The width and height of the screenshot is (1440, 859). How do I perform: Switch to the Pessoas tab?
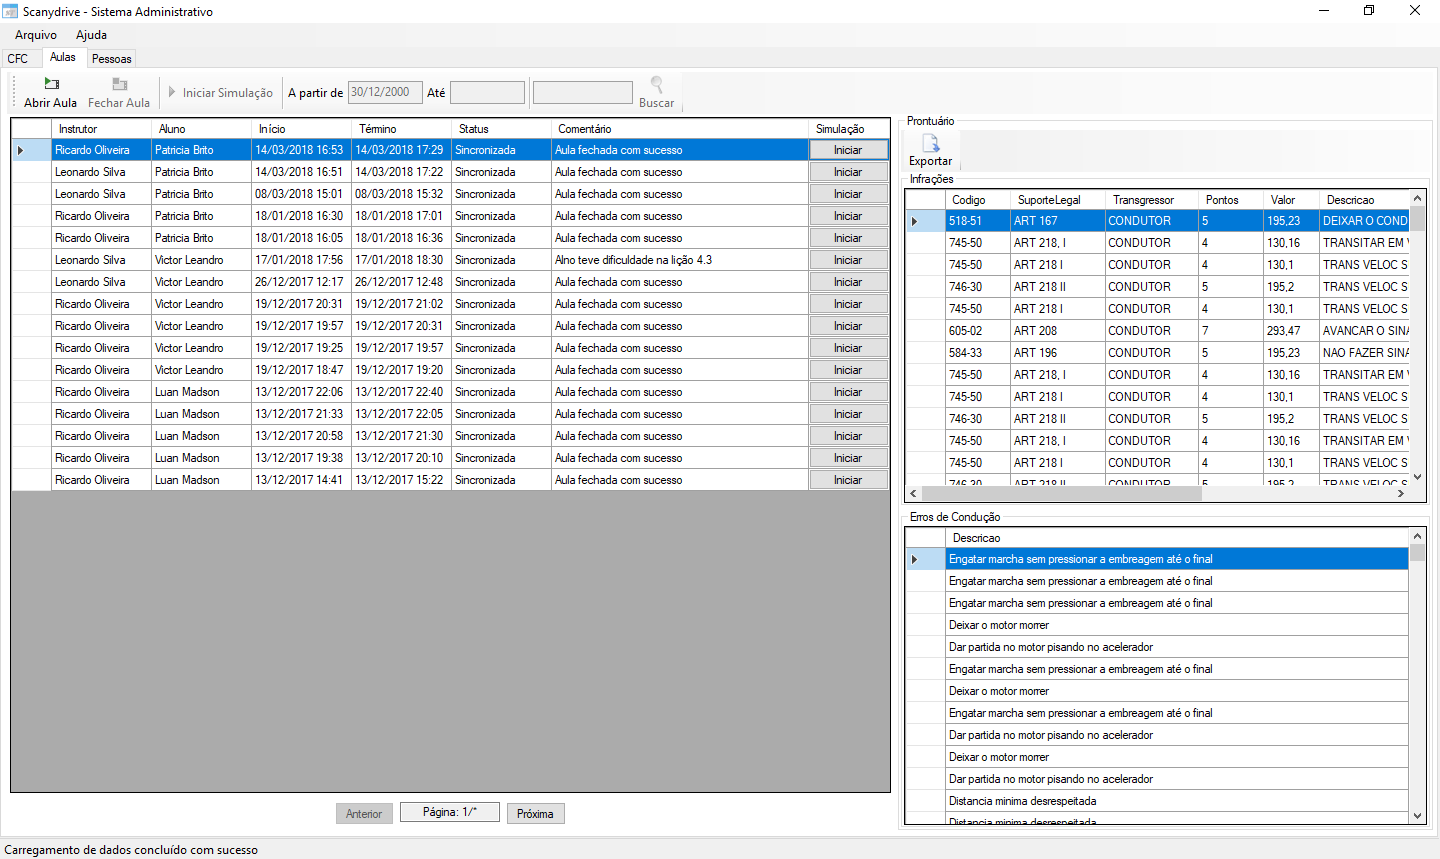click(x=111, y=59)
